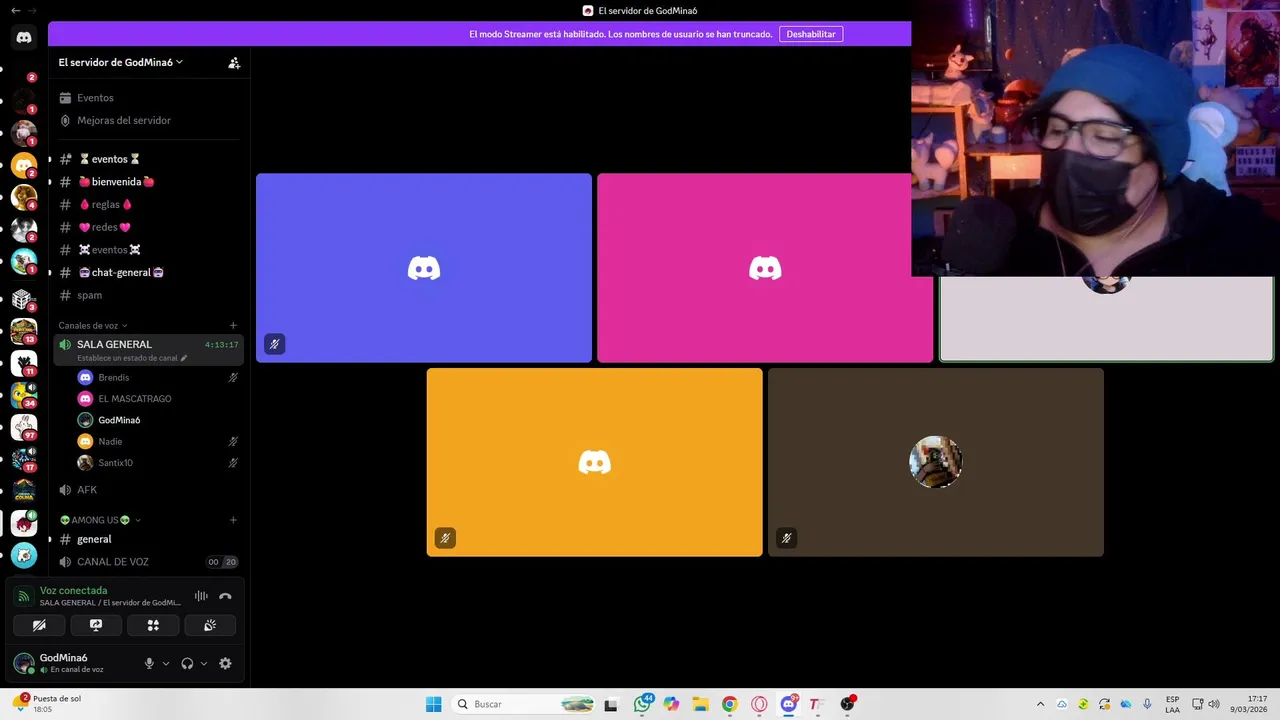Viewport: 1280px width, 720px height.
Task: Open headphones output options chevron
Action: [204, 663]
